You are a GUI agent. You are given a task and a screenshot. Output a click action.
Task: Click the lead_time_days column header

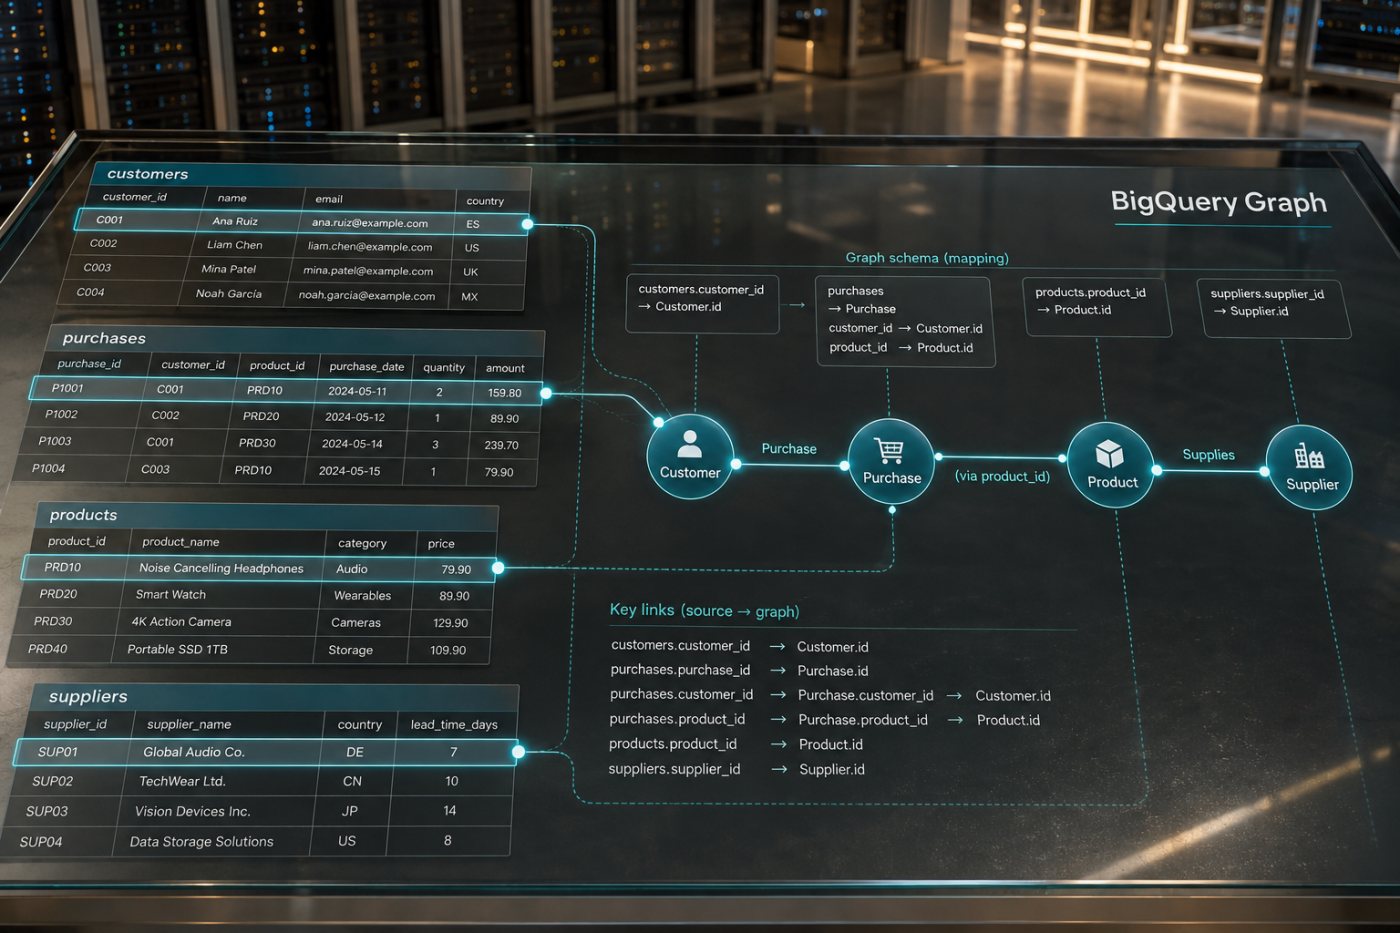[x=454, y=724]
